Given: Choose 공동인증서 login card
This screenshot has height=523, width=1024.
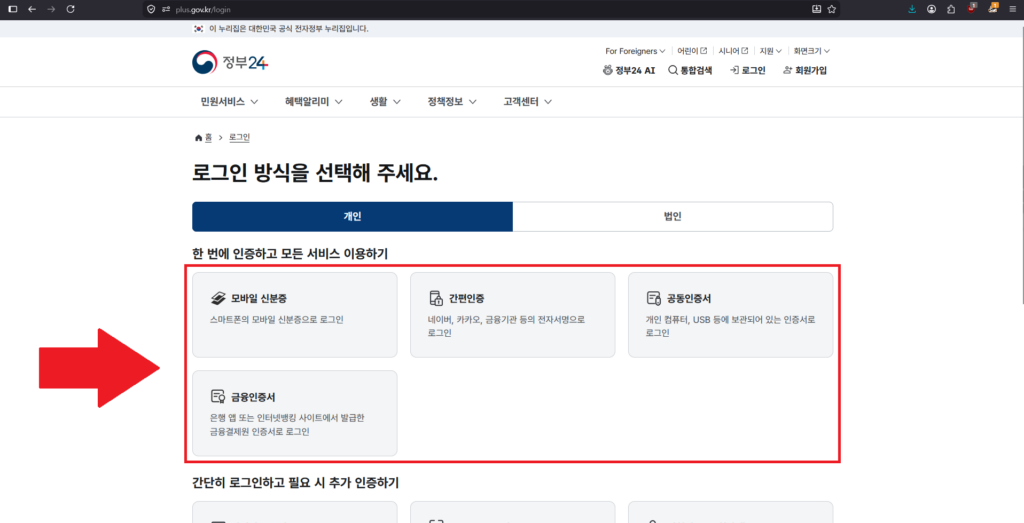Looking at the screenshot, I should pyautogui.click(x=731, y=315).
